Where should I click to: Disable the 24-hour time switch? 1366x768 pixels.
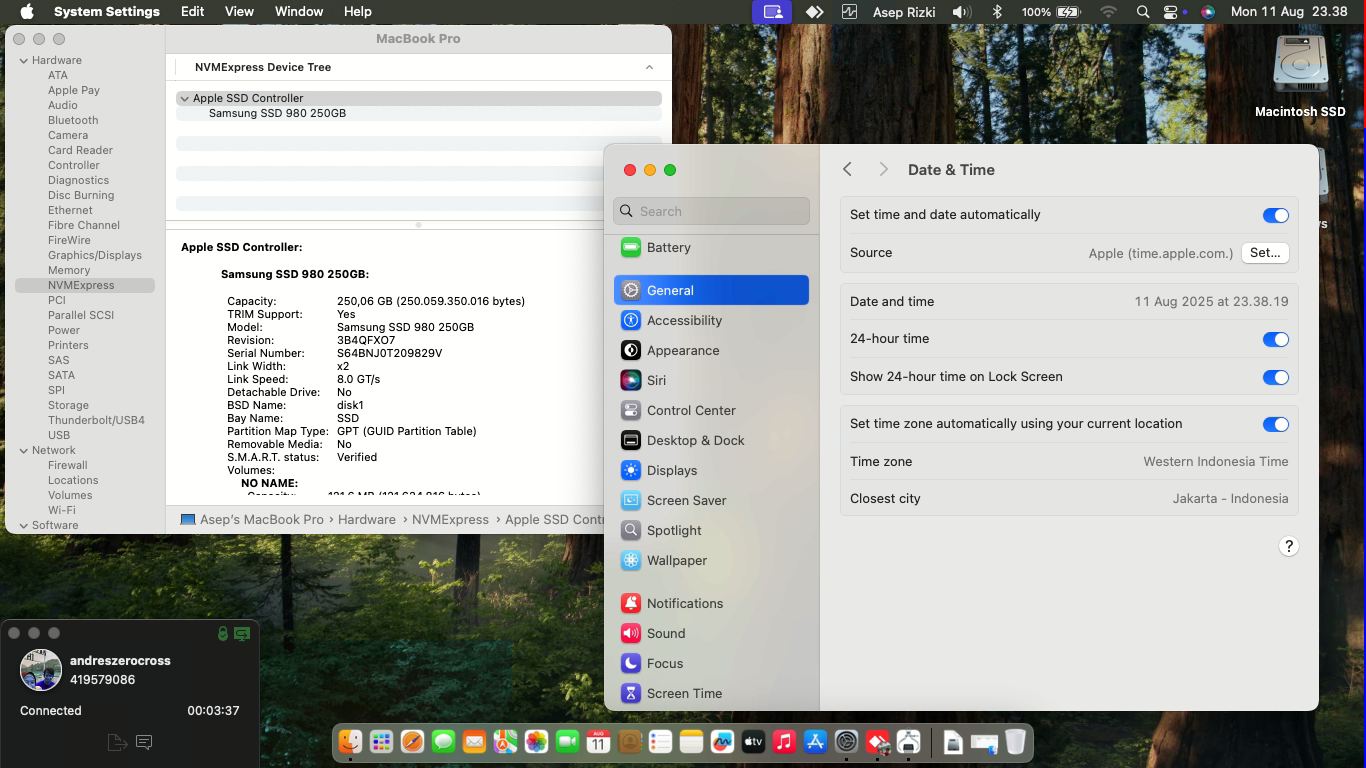pos(1275,340)
